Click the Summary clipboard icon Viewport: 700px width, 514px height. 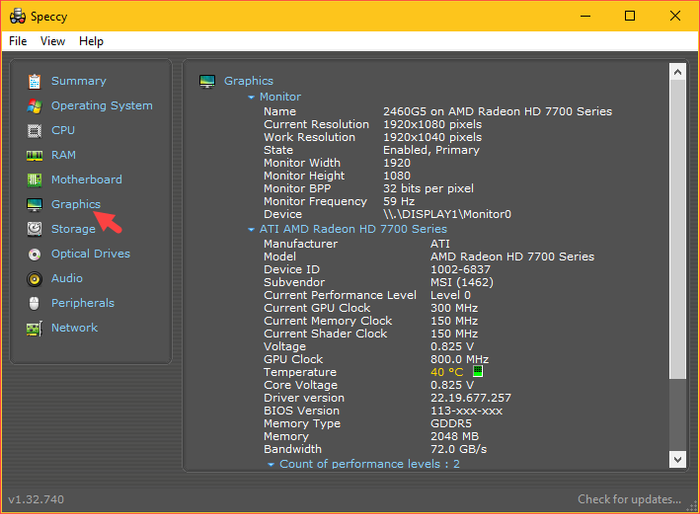[x=34, y=81]
